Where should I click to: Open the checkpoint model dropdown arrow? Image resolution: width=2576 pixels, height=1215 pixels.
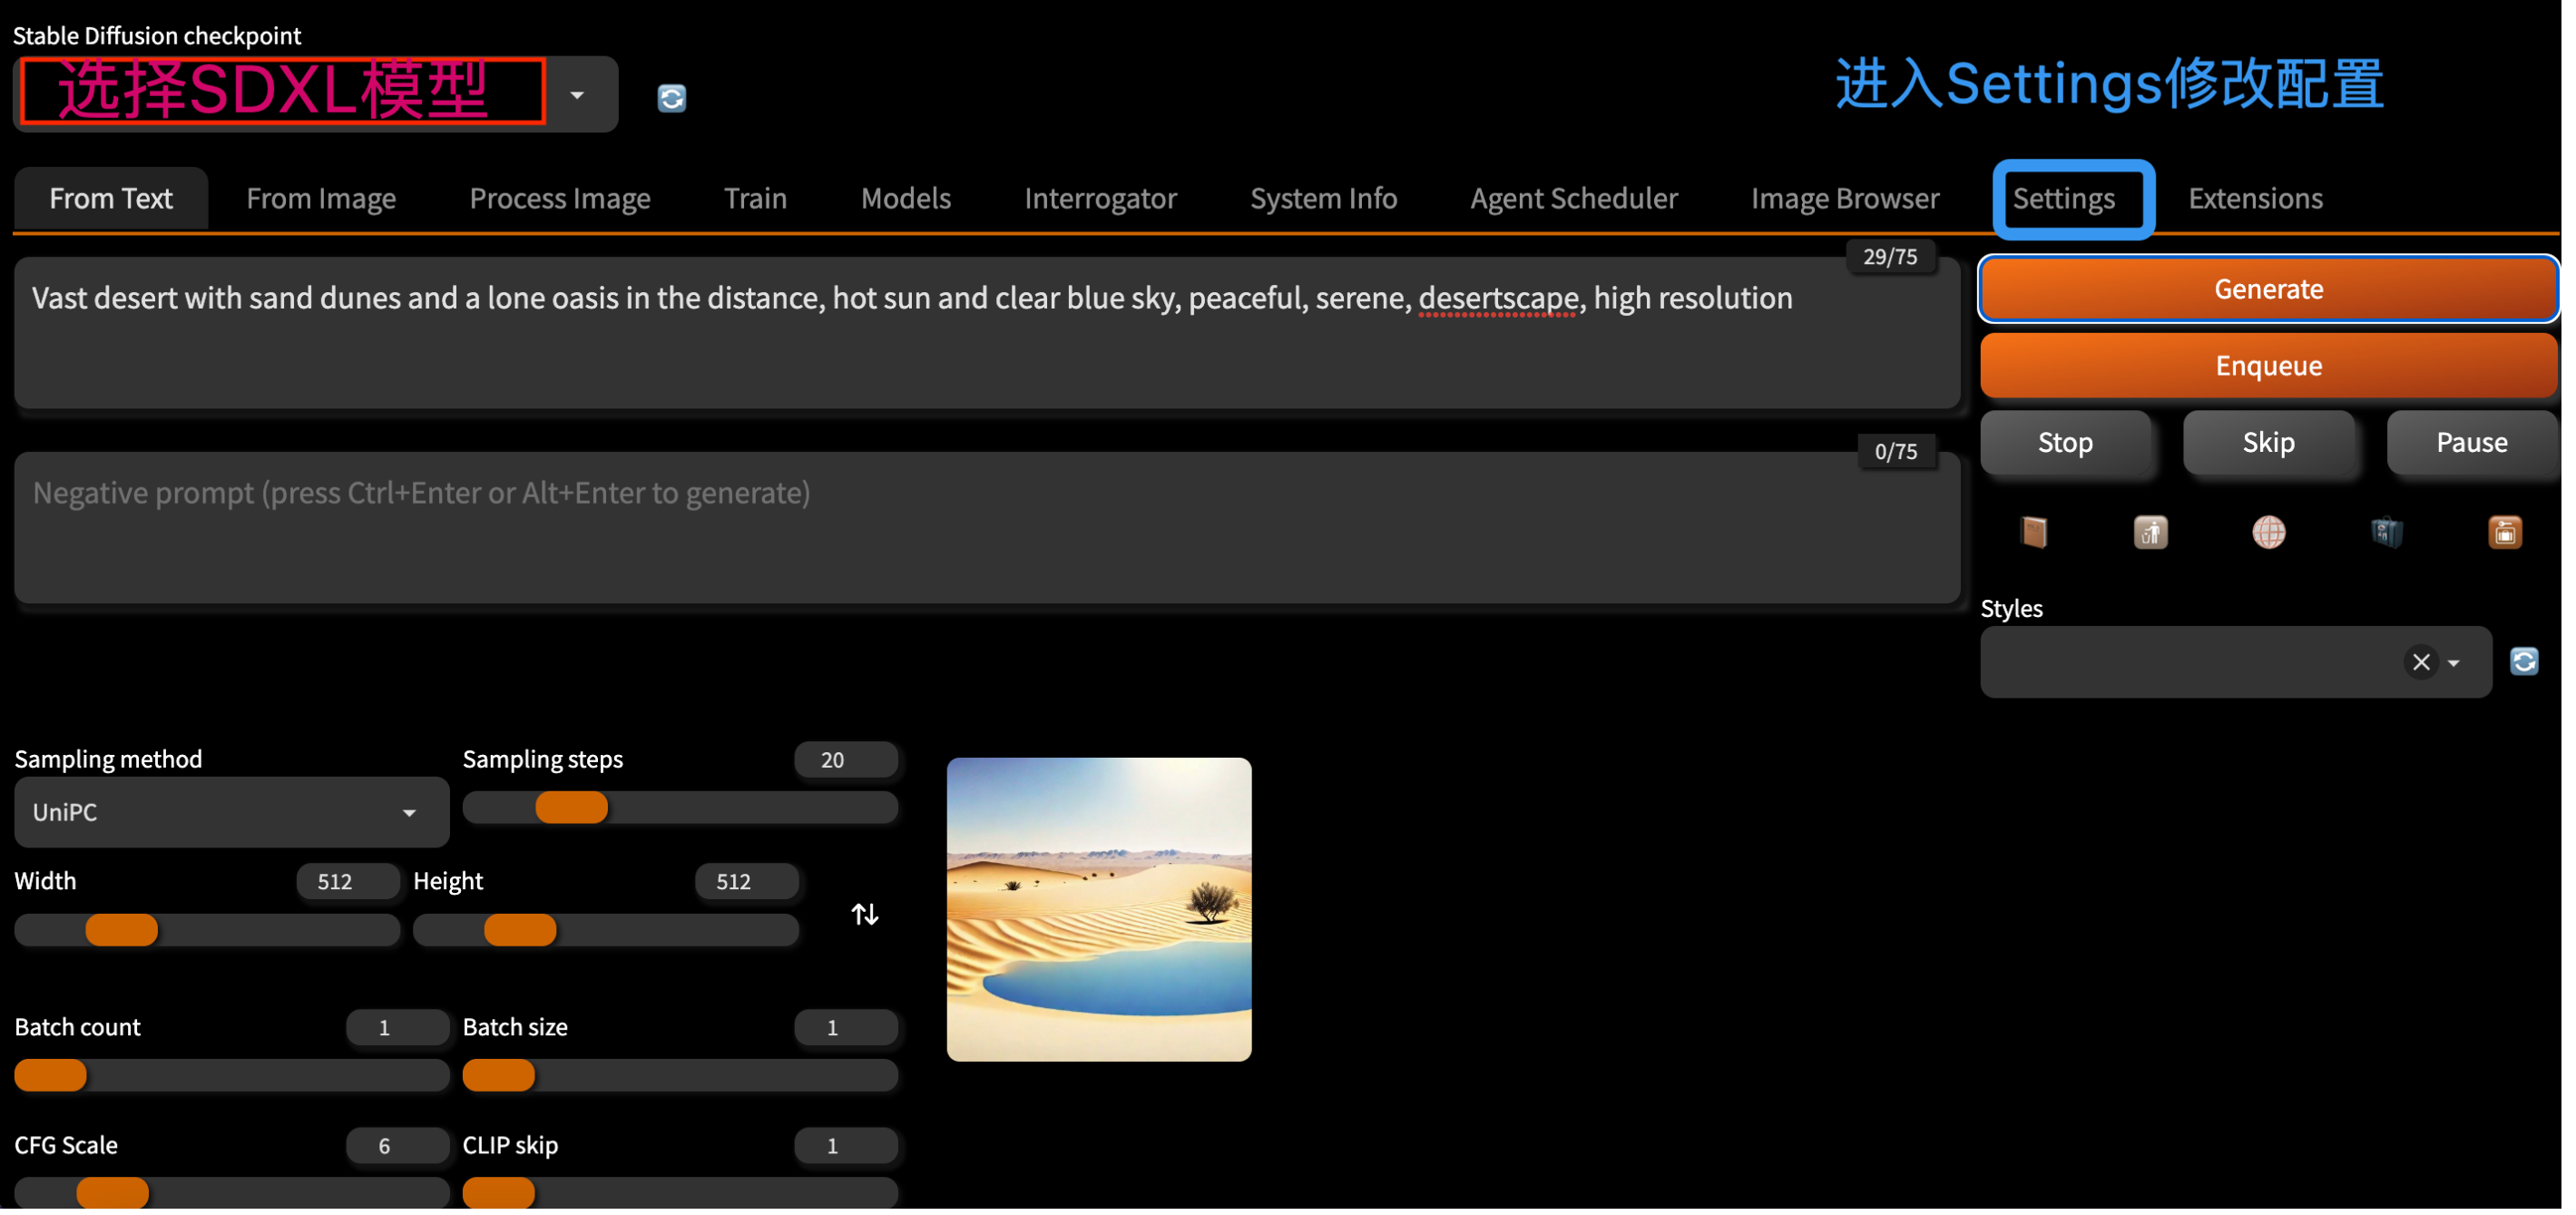(x=577, y=95)
